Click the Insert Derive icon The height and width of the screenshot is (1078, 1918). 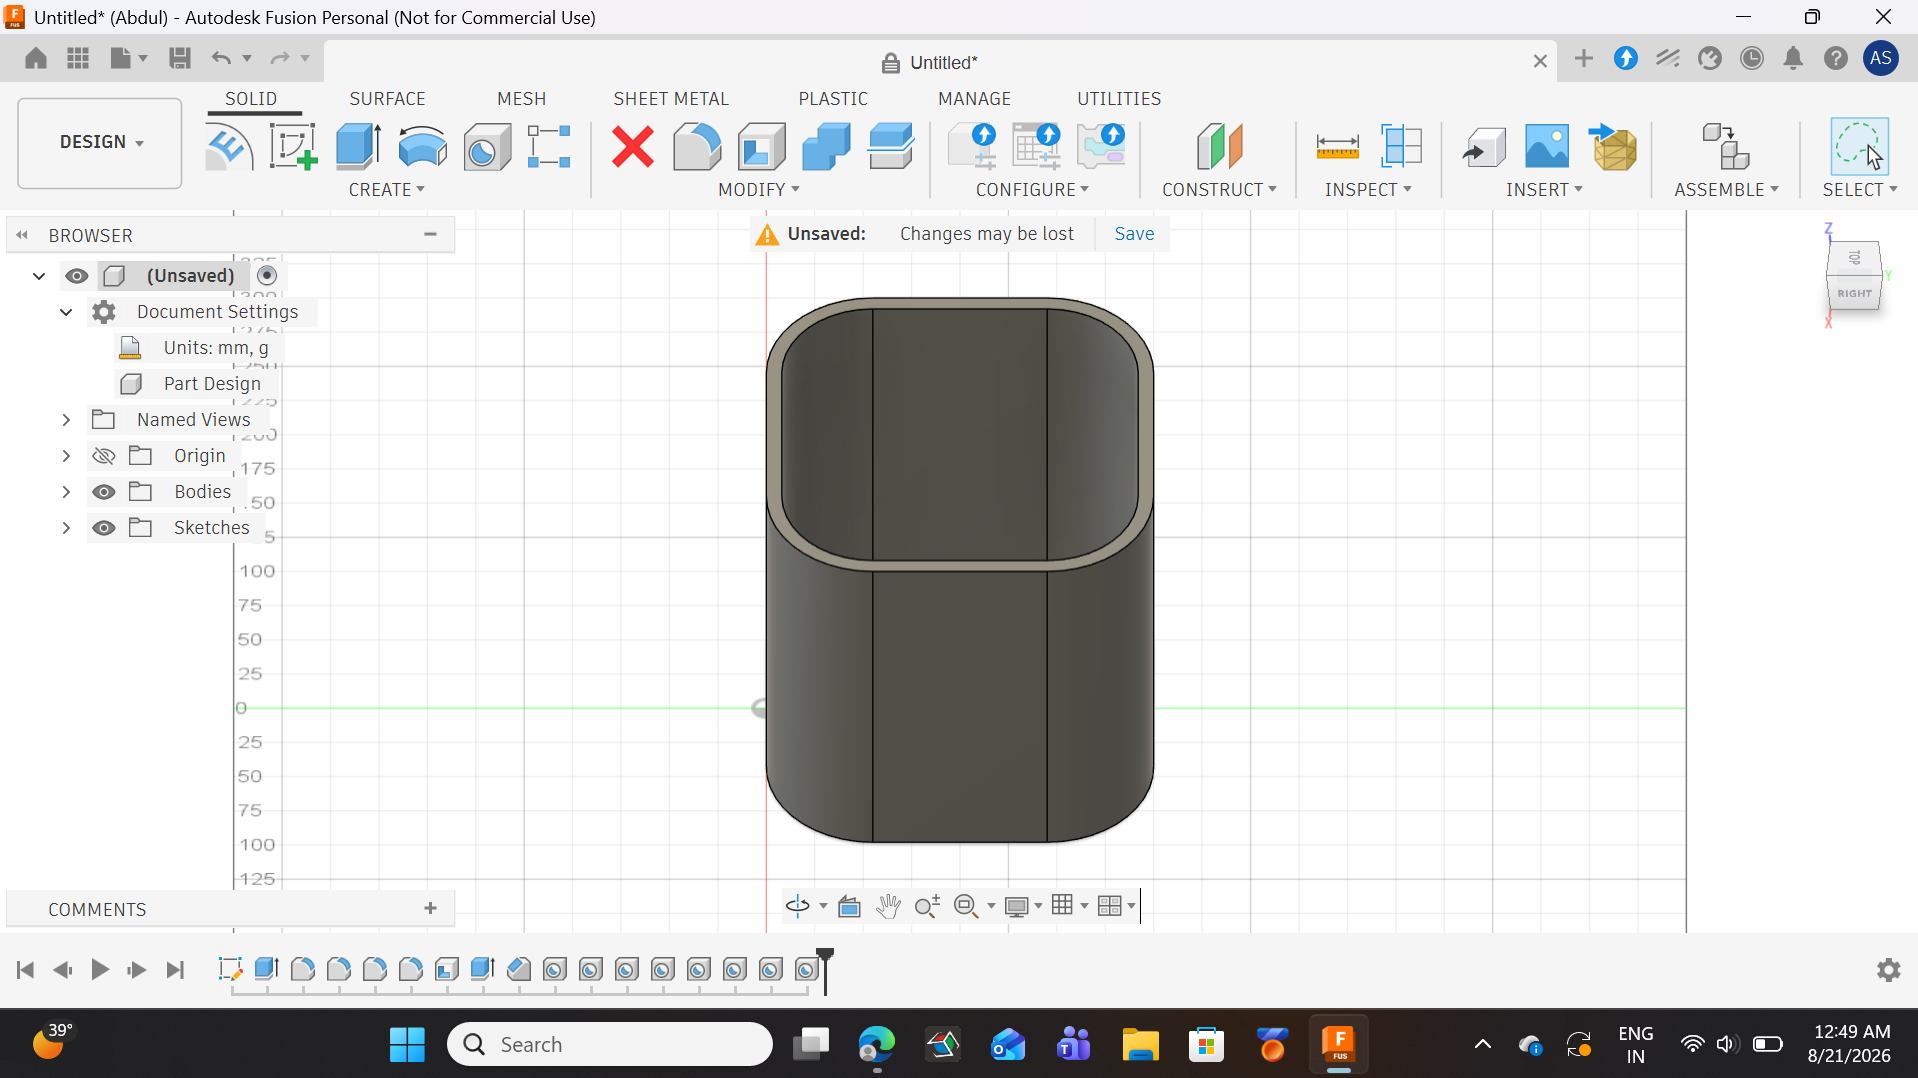click(x=1484, y=147)
